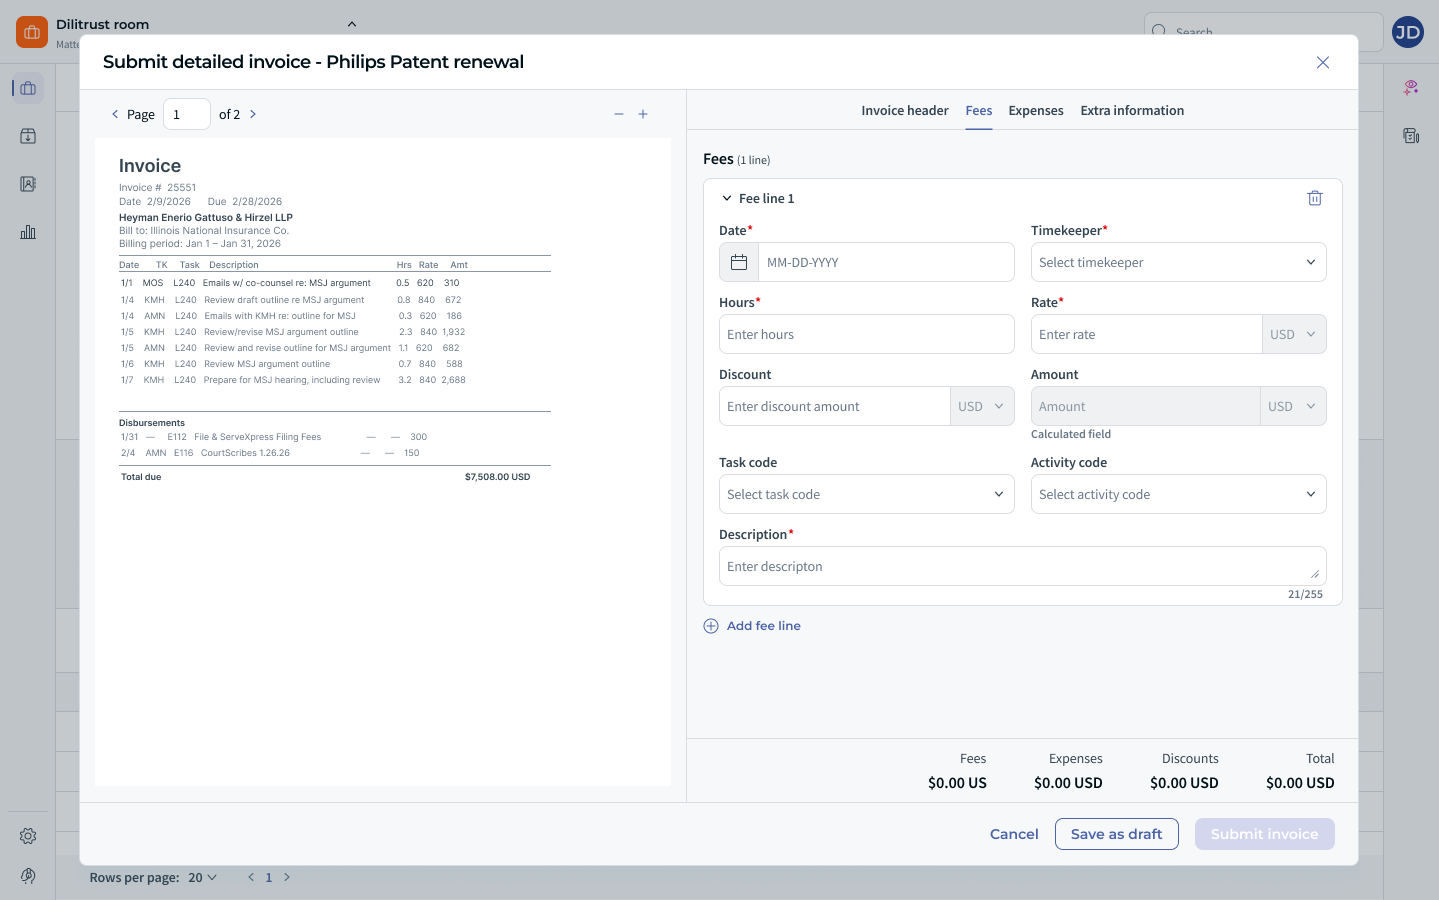Click the Description text area
Screen dimensions: 1439x900
(x=1023, y=566)
